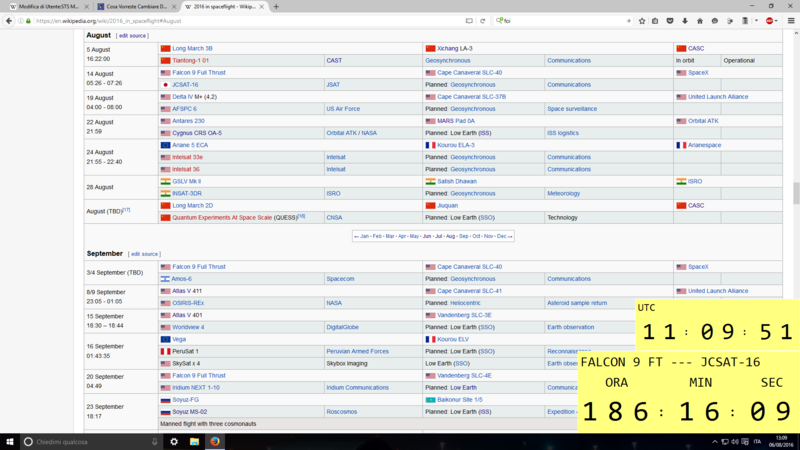Switch to 'Cosa Vorreste Cambiare D...' tab
Viewport: 800px width, 450px height.
tap(137, 7)
